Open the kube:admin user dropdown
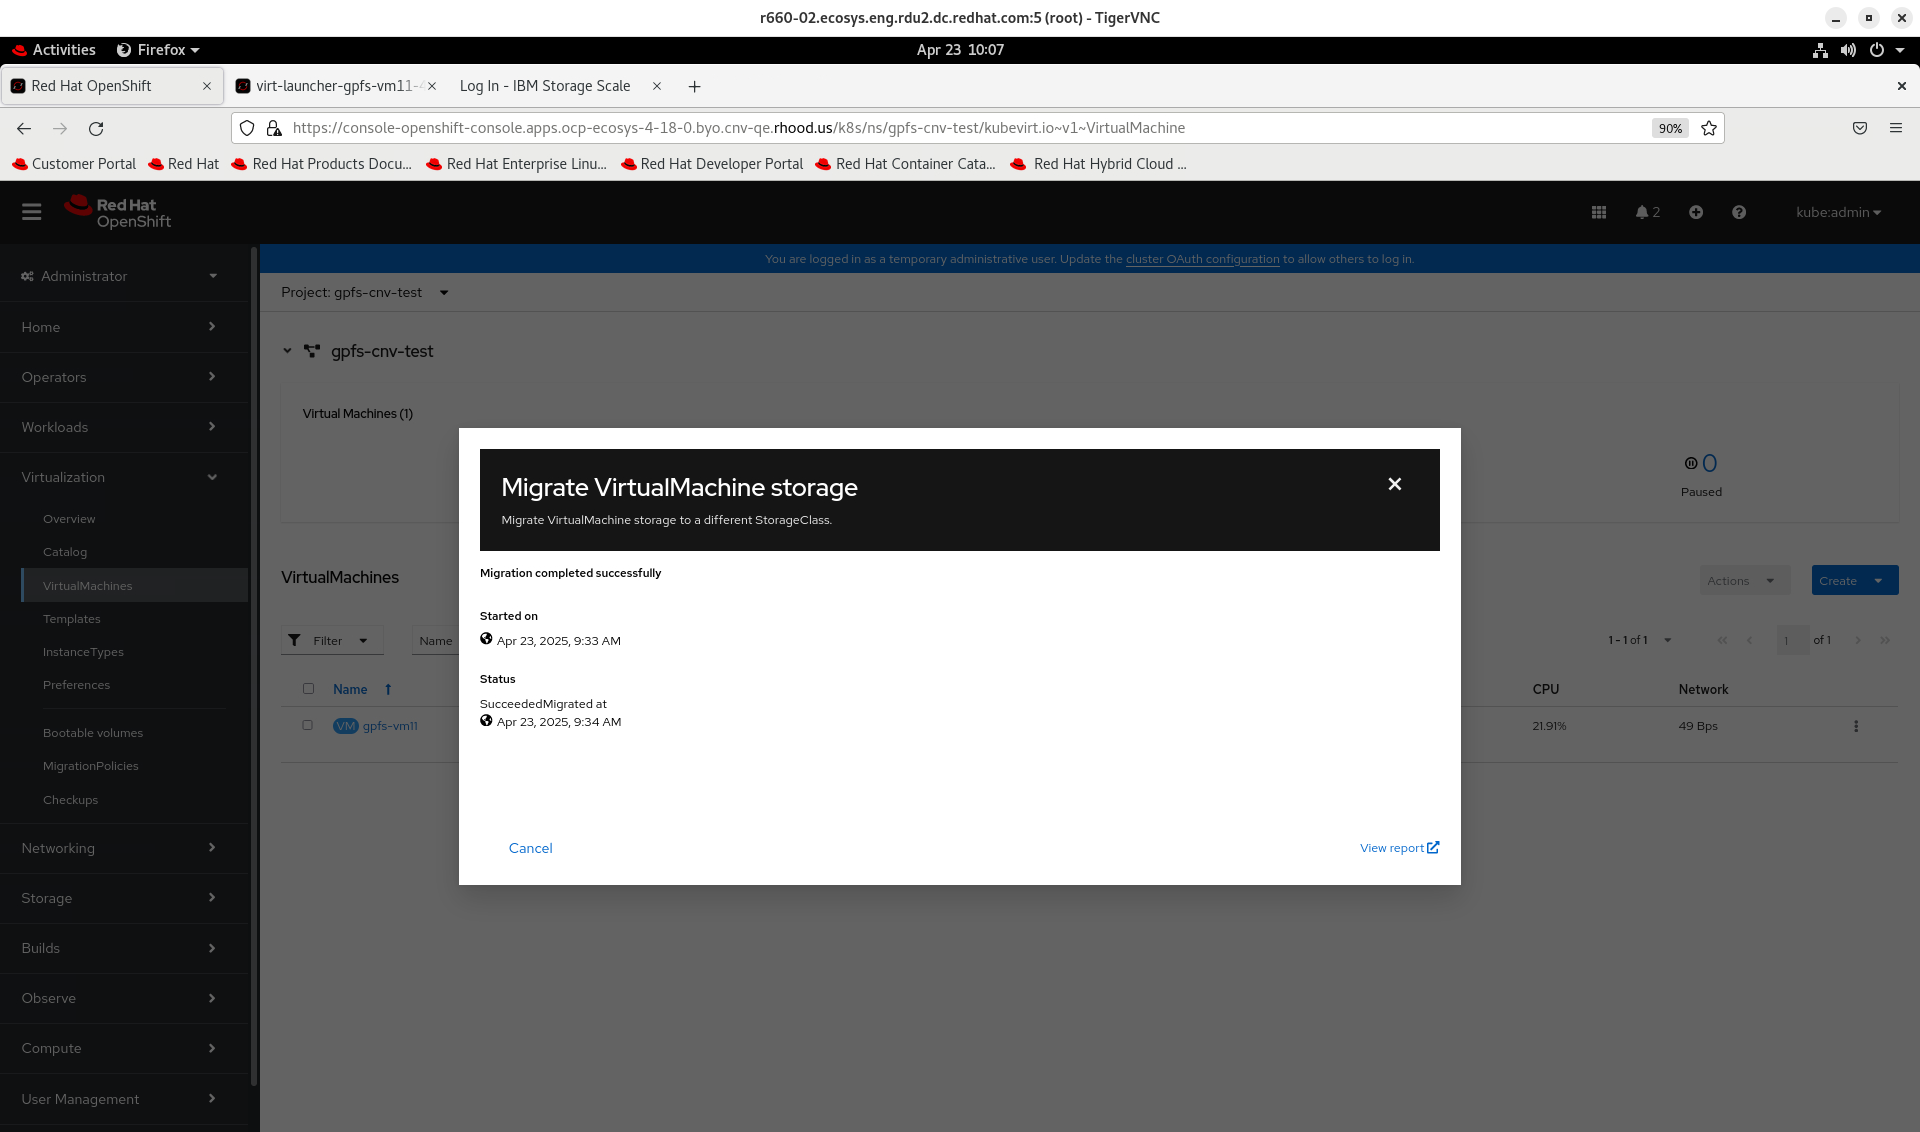Screen dimensions: 1920x1132 [x=1838, y=212]
